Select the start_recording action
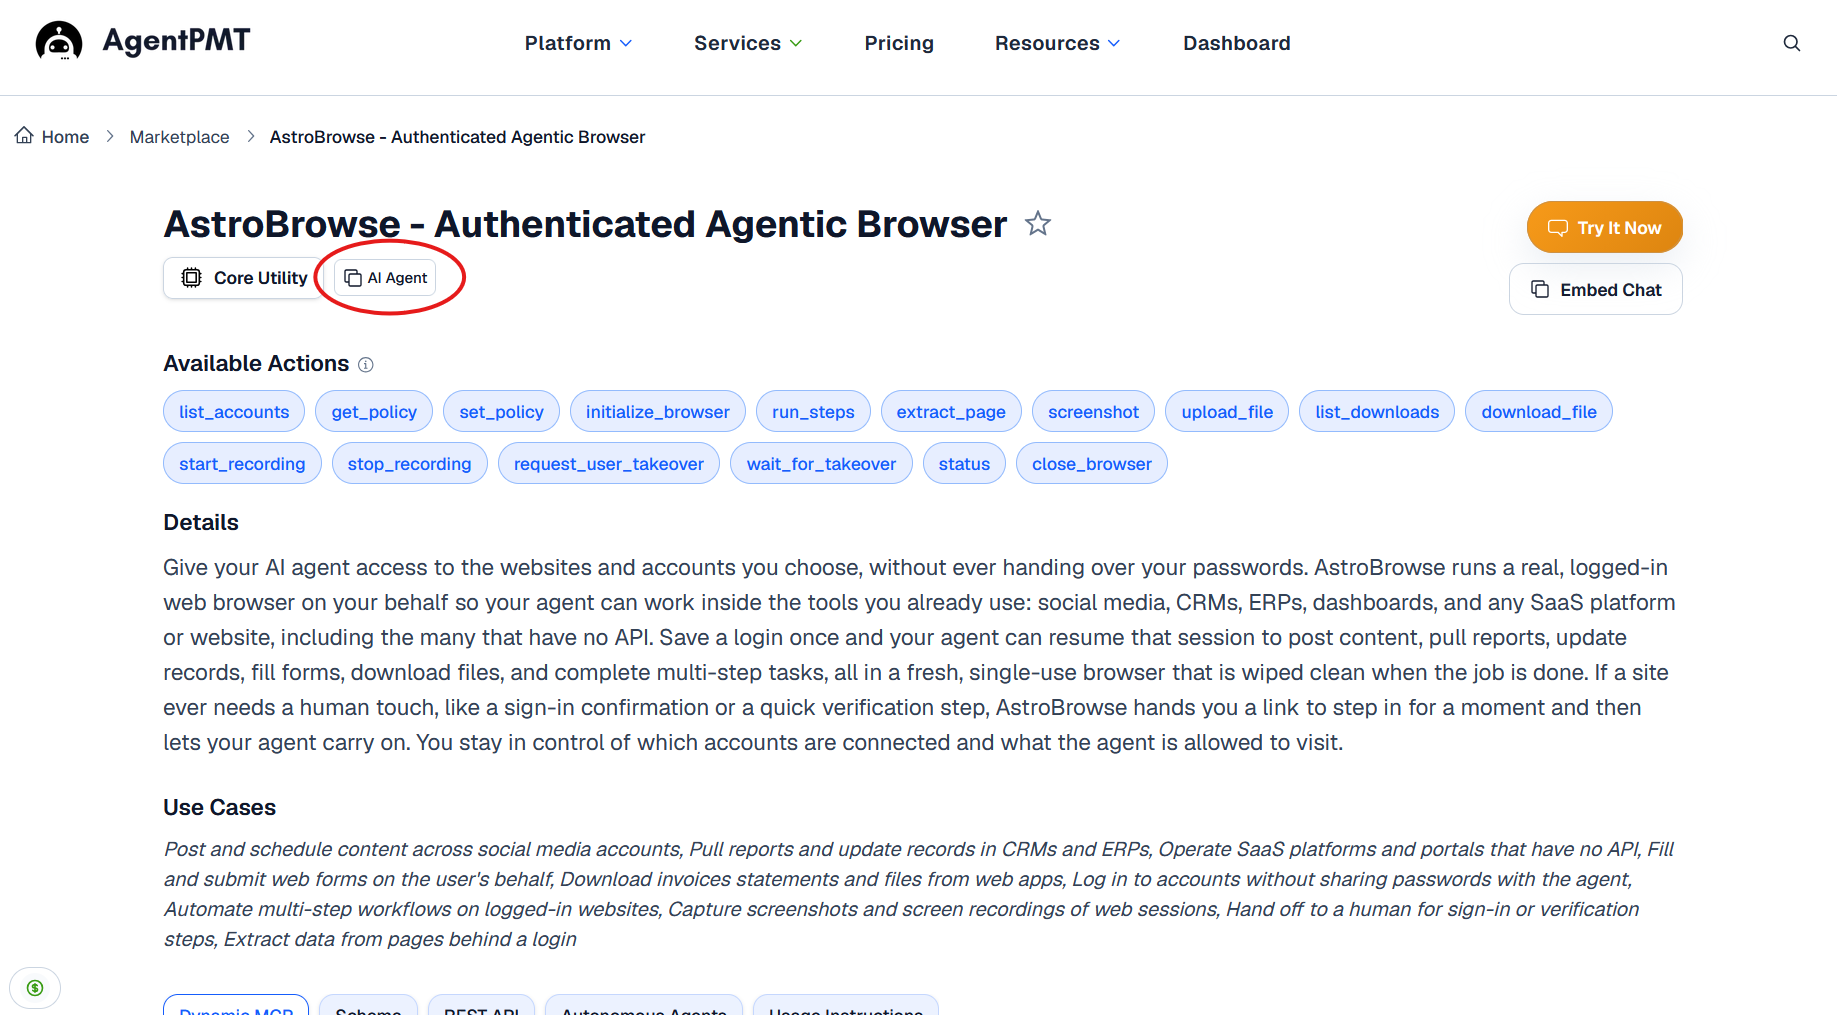This screenshot has height=1015, width=1837. [242, 463]
